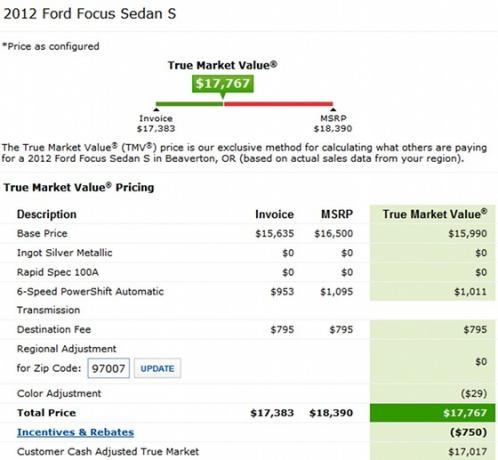
Task: Click the Ingot Silver Metallic row
Action: click(x=248, y=253)
